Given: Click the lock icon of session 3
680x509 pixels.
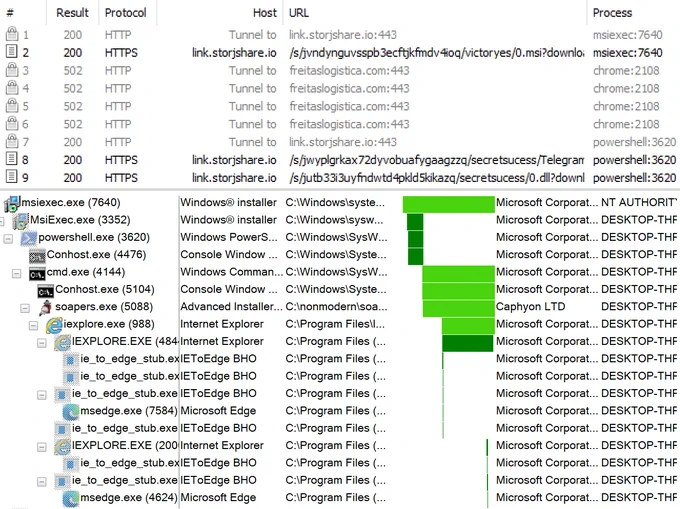Looking at the screenshot, I should coord(12,70).
